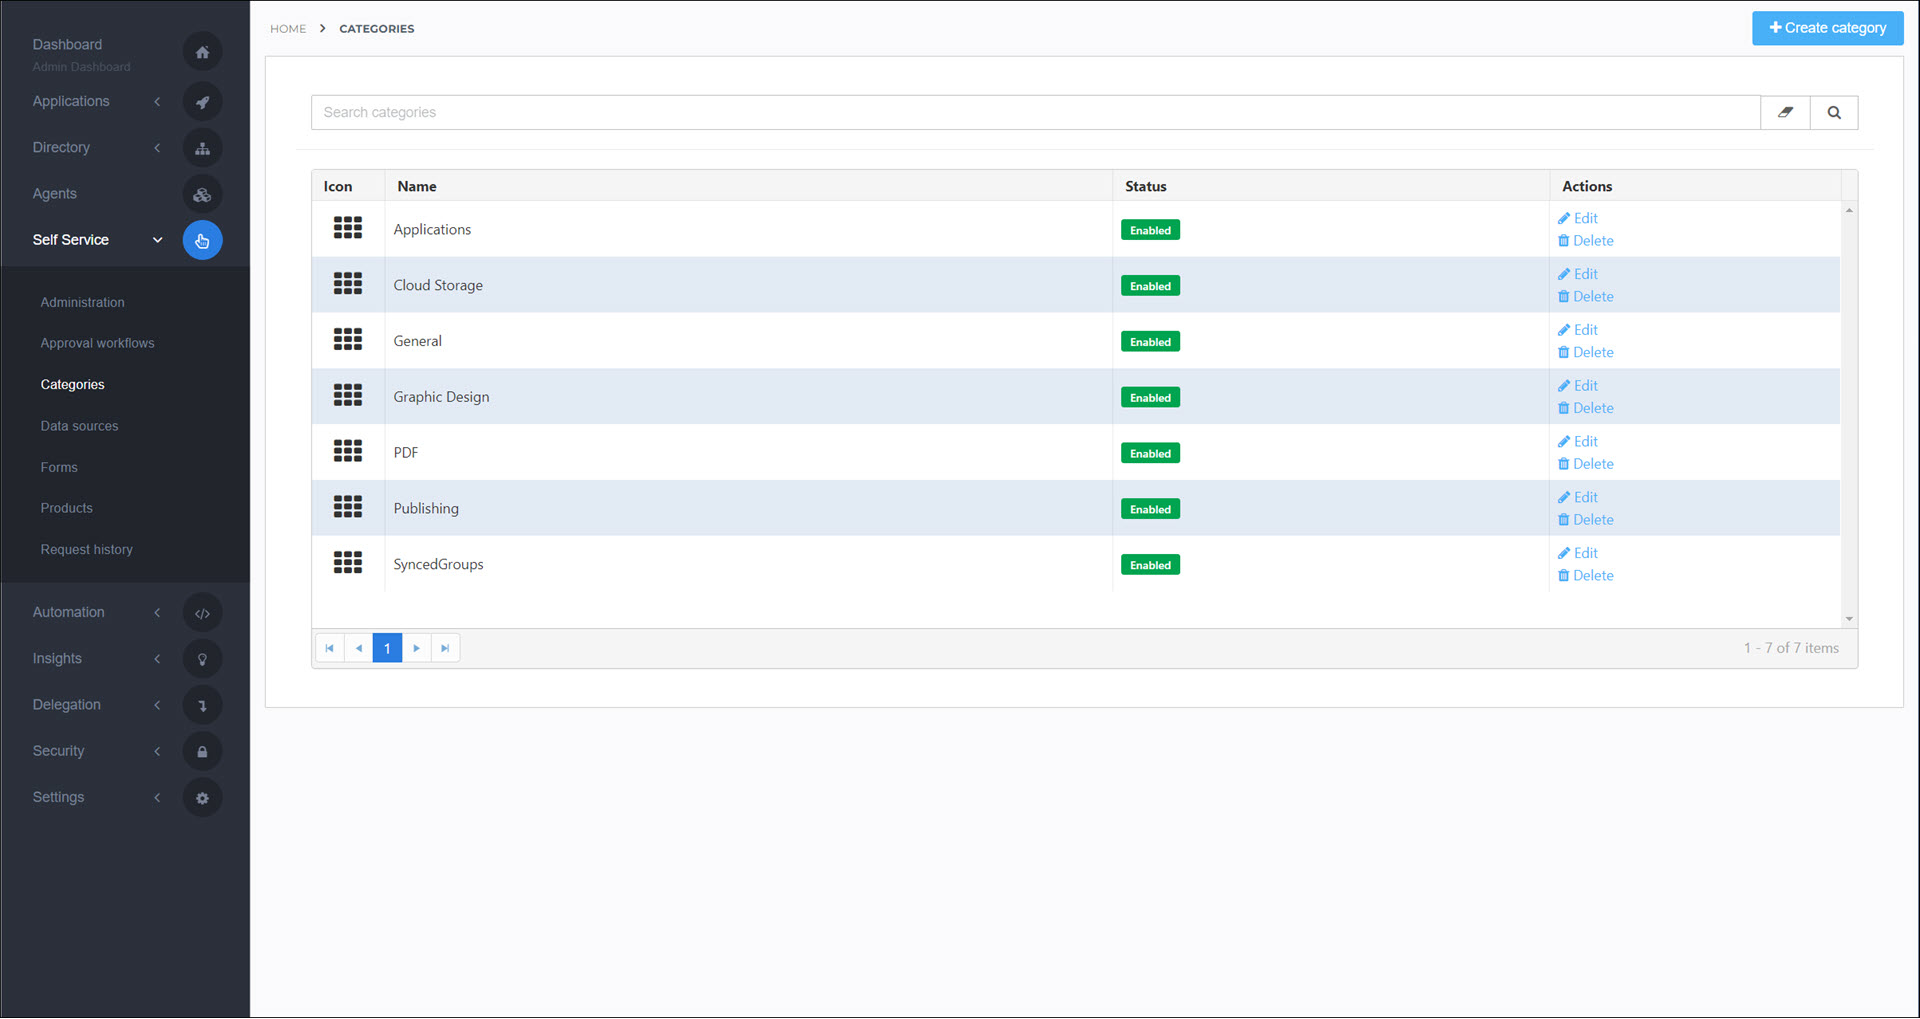Delete the Cloud Storage category
1920x1019 pixels.
tap(1586, 297)
